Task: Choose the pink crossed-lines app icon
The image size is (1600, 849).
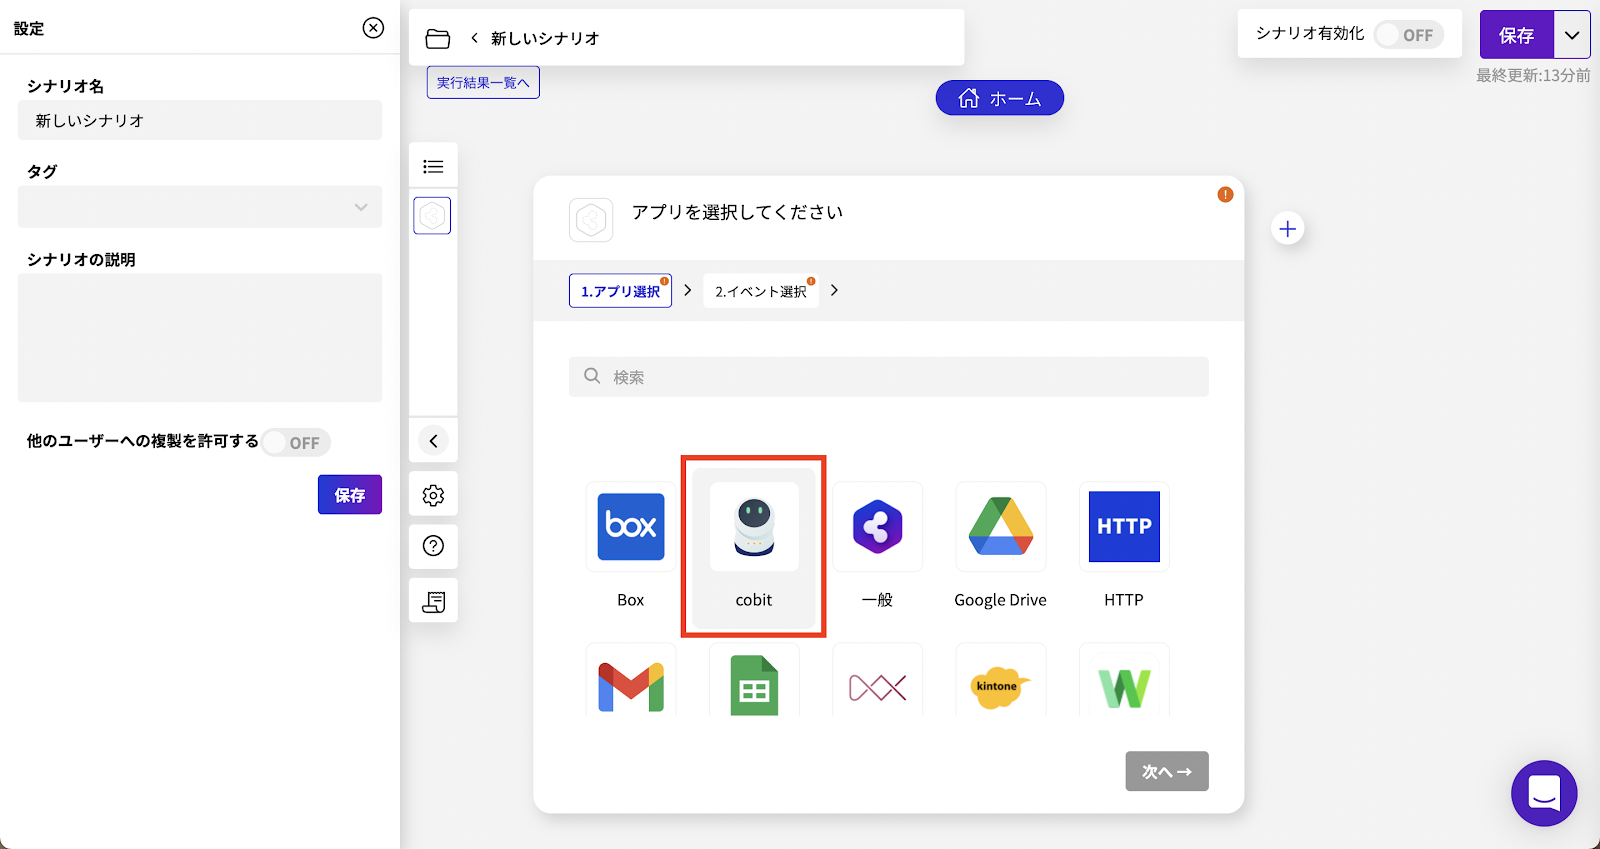Action: tap(877, 681)
